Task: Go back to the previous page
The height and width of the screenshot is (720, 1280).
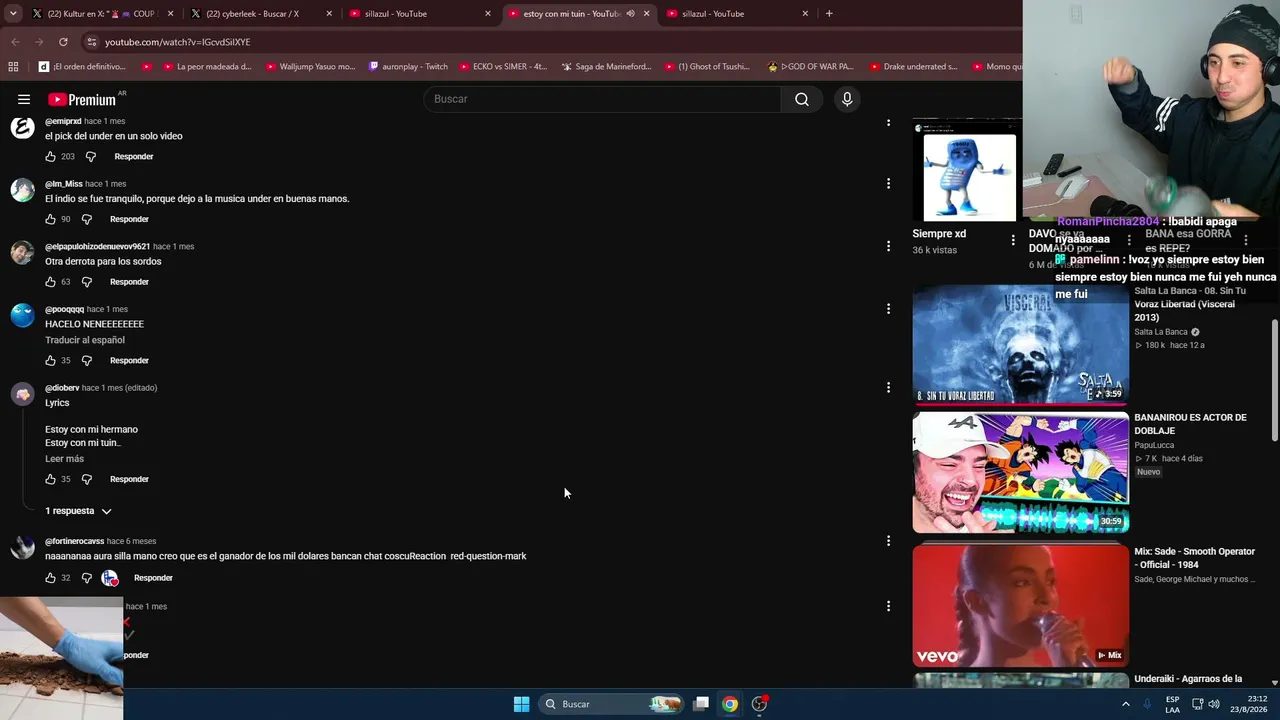Action: point(15,42)
